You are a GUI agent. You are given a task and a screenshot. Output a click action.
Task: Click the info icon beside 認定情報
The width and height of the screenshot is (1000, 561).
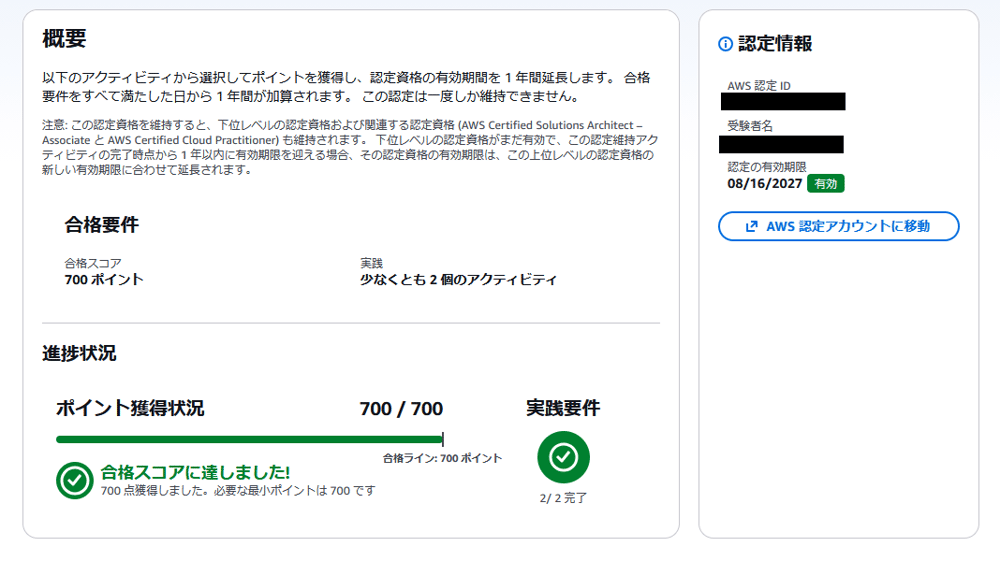point(725,44)
